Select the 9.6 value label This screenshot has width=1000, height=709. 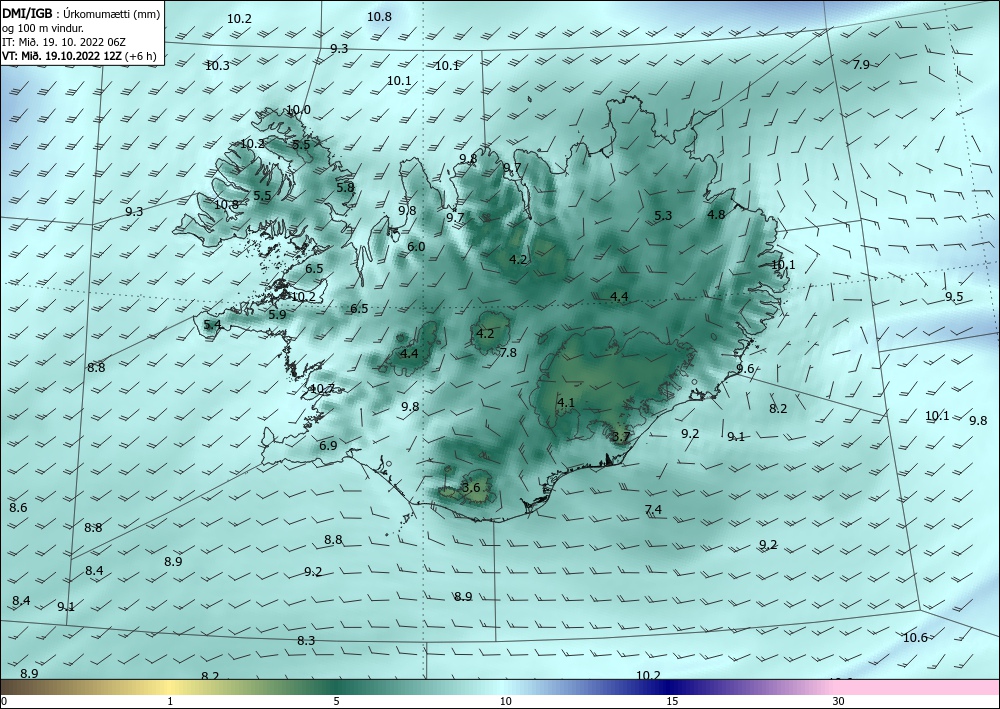point(745,369)
